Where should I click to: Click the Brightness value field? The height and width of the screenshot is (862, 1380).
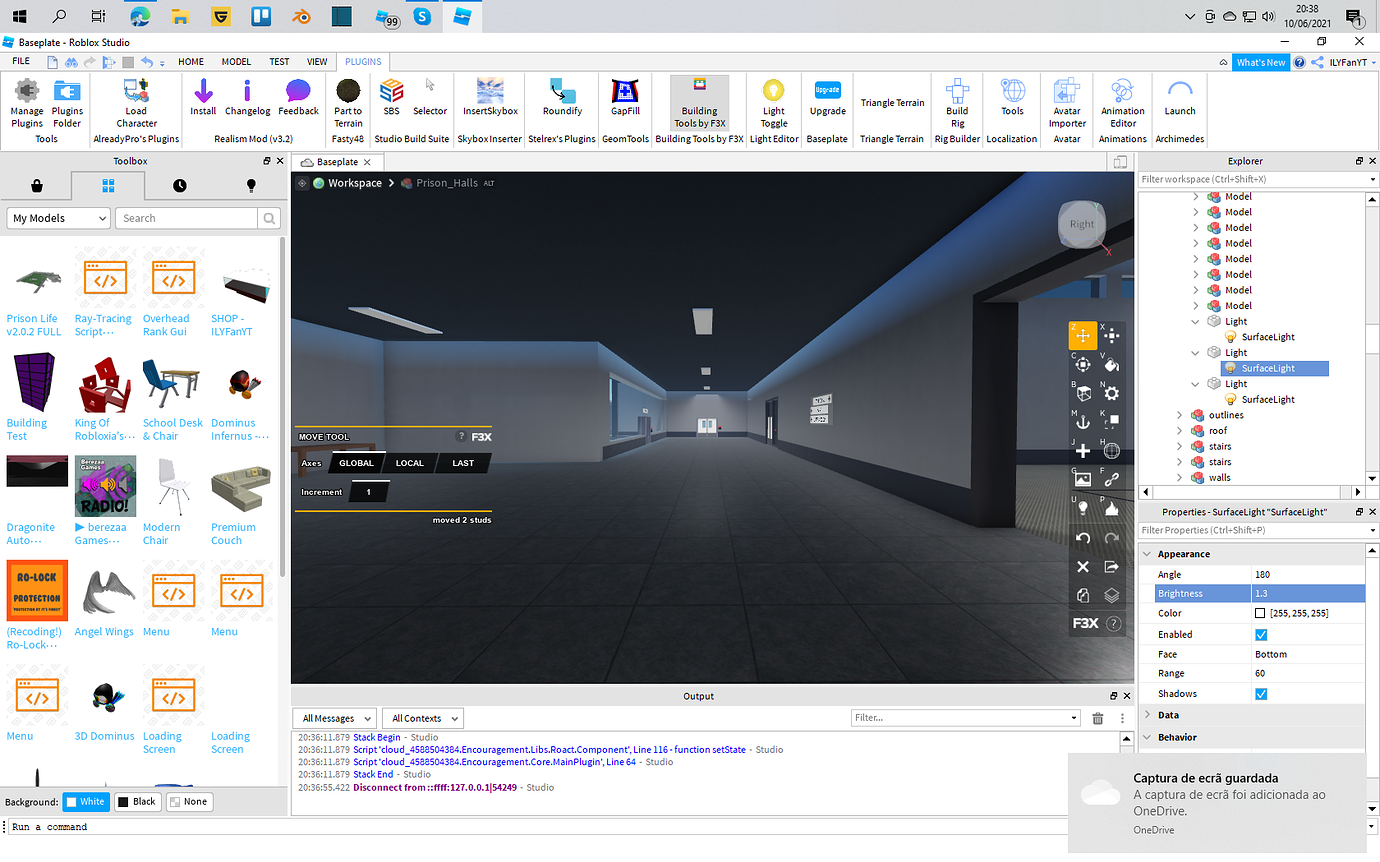[x=1308, y=594]
